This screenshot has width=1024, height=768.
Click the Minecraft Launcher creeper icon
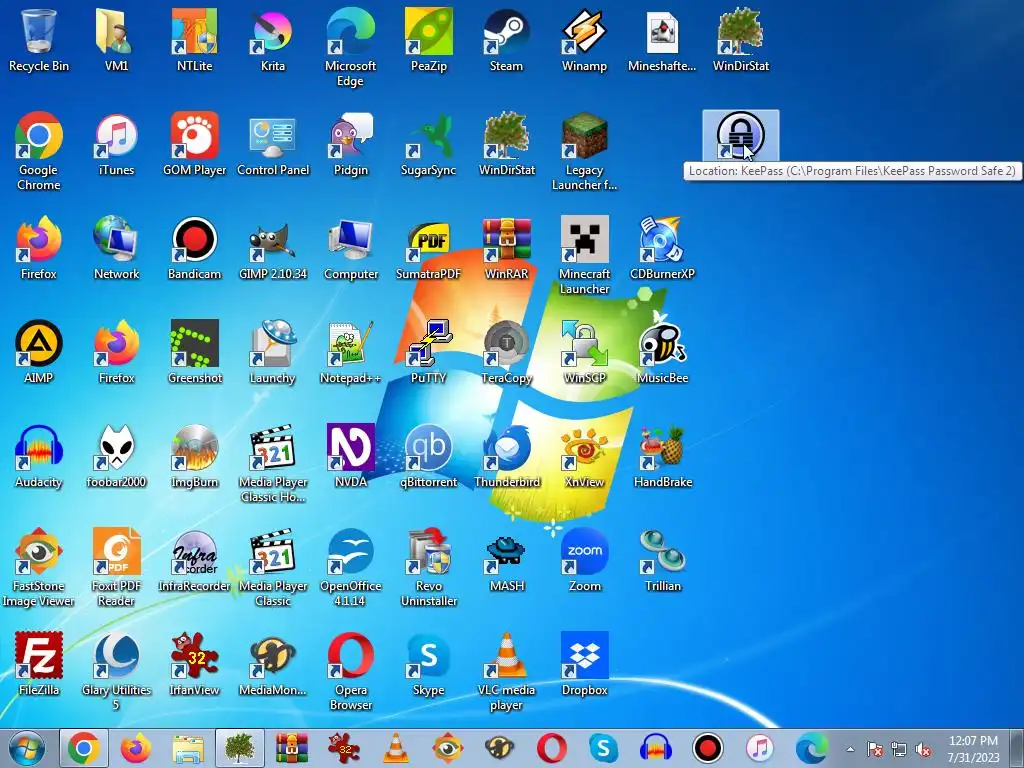pos(584,255)
